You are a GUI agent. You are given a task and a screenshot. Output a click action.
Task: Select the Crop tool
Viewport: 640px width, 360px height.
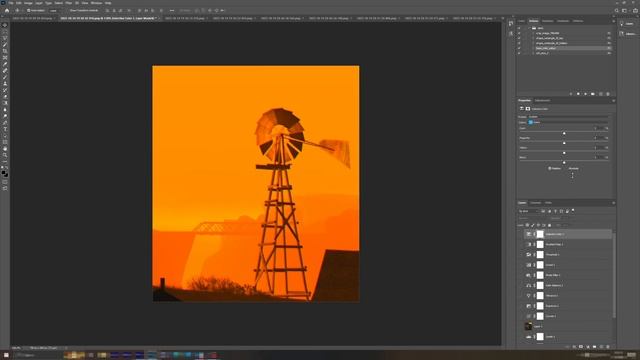pyautogui.click(x=5, y=51)
